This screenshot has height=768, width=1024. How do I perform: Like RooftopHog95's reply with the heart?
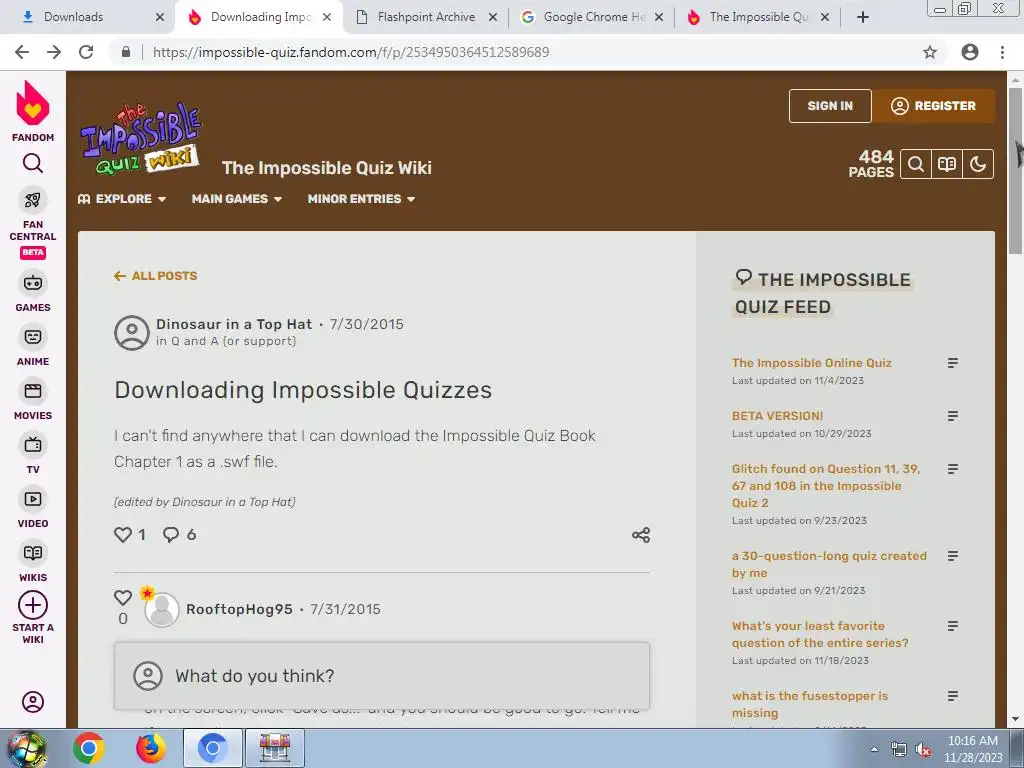[123, 597]
